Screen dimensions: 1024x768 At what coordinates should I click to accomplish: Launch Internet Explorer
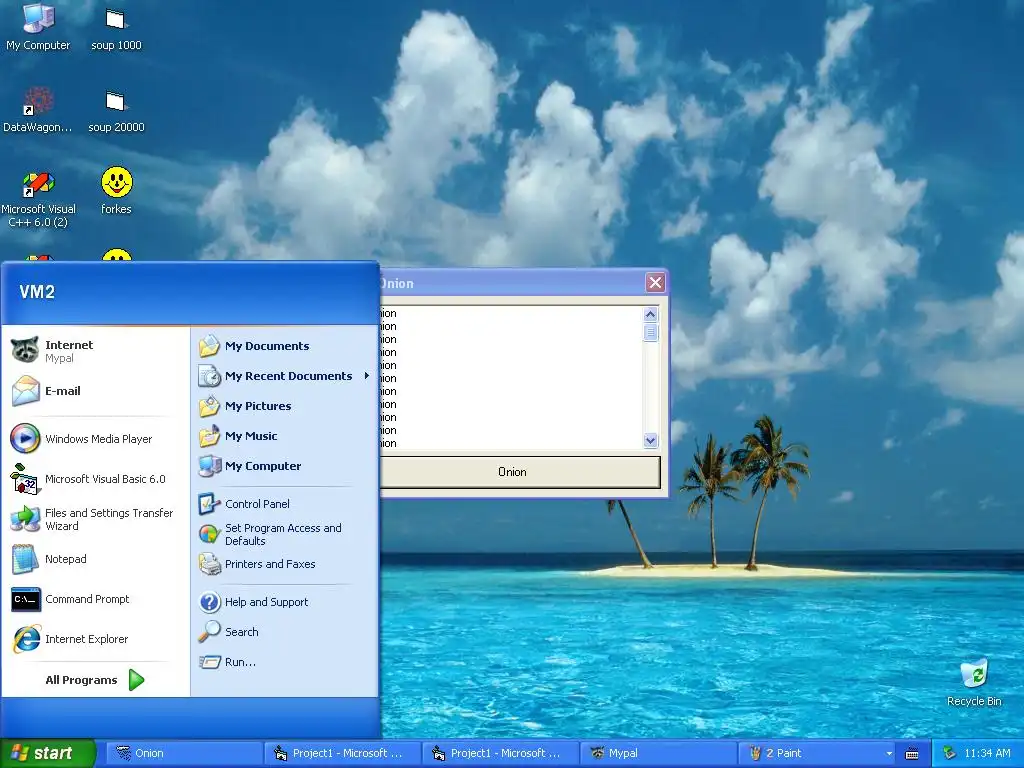(x=95, y=639)
